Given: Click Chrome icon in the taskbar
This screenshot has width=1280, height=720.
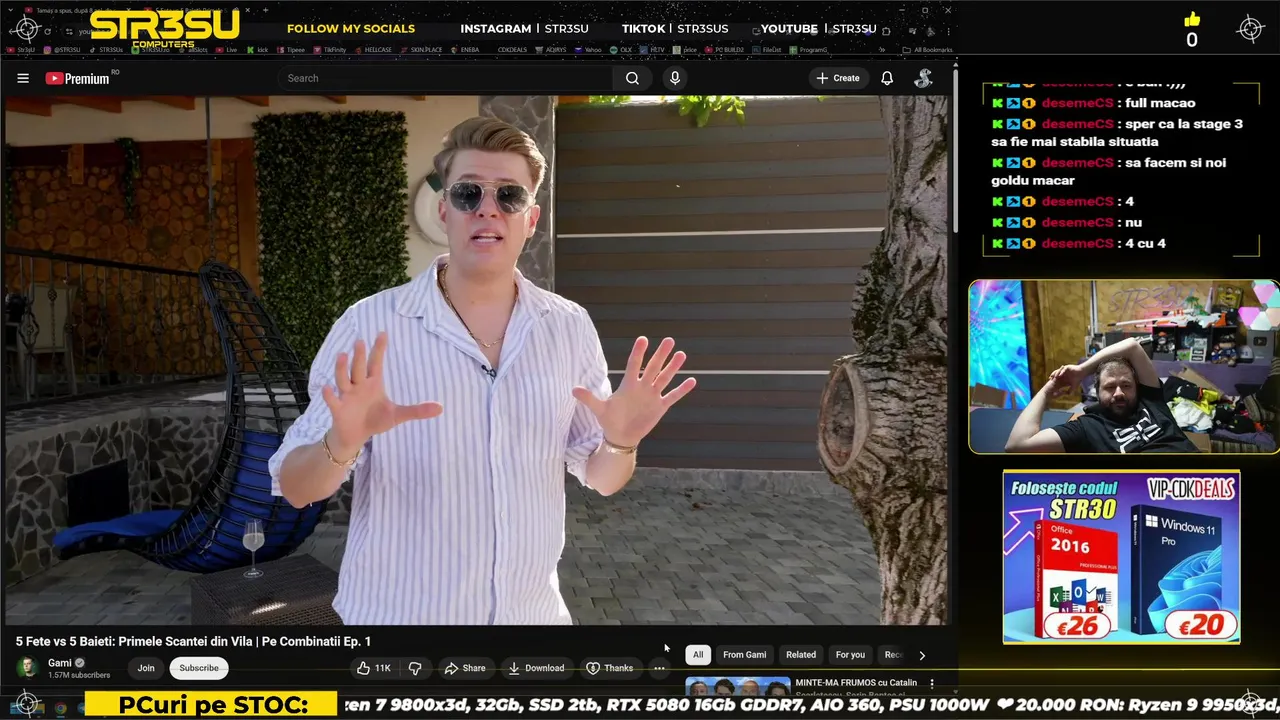Looking at the screenshot, I should [x=60, y=707].
